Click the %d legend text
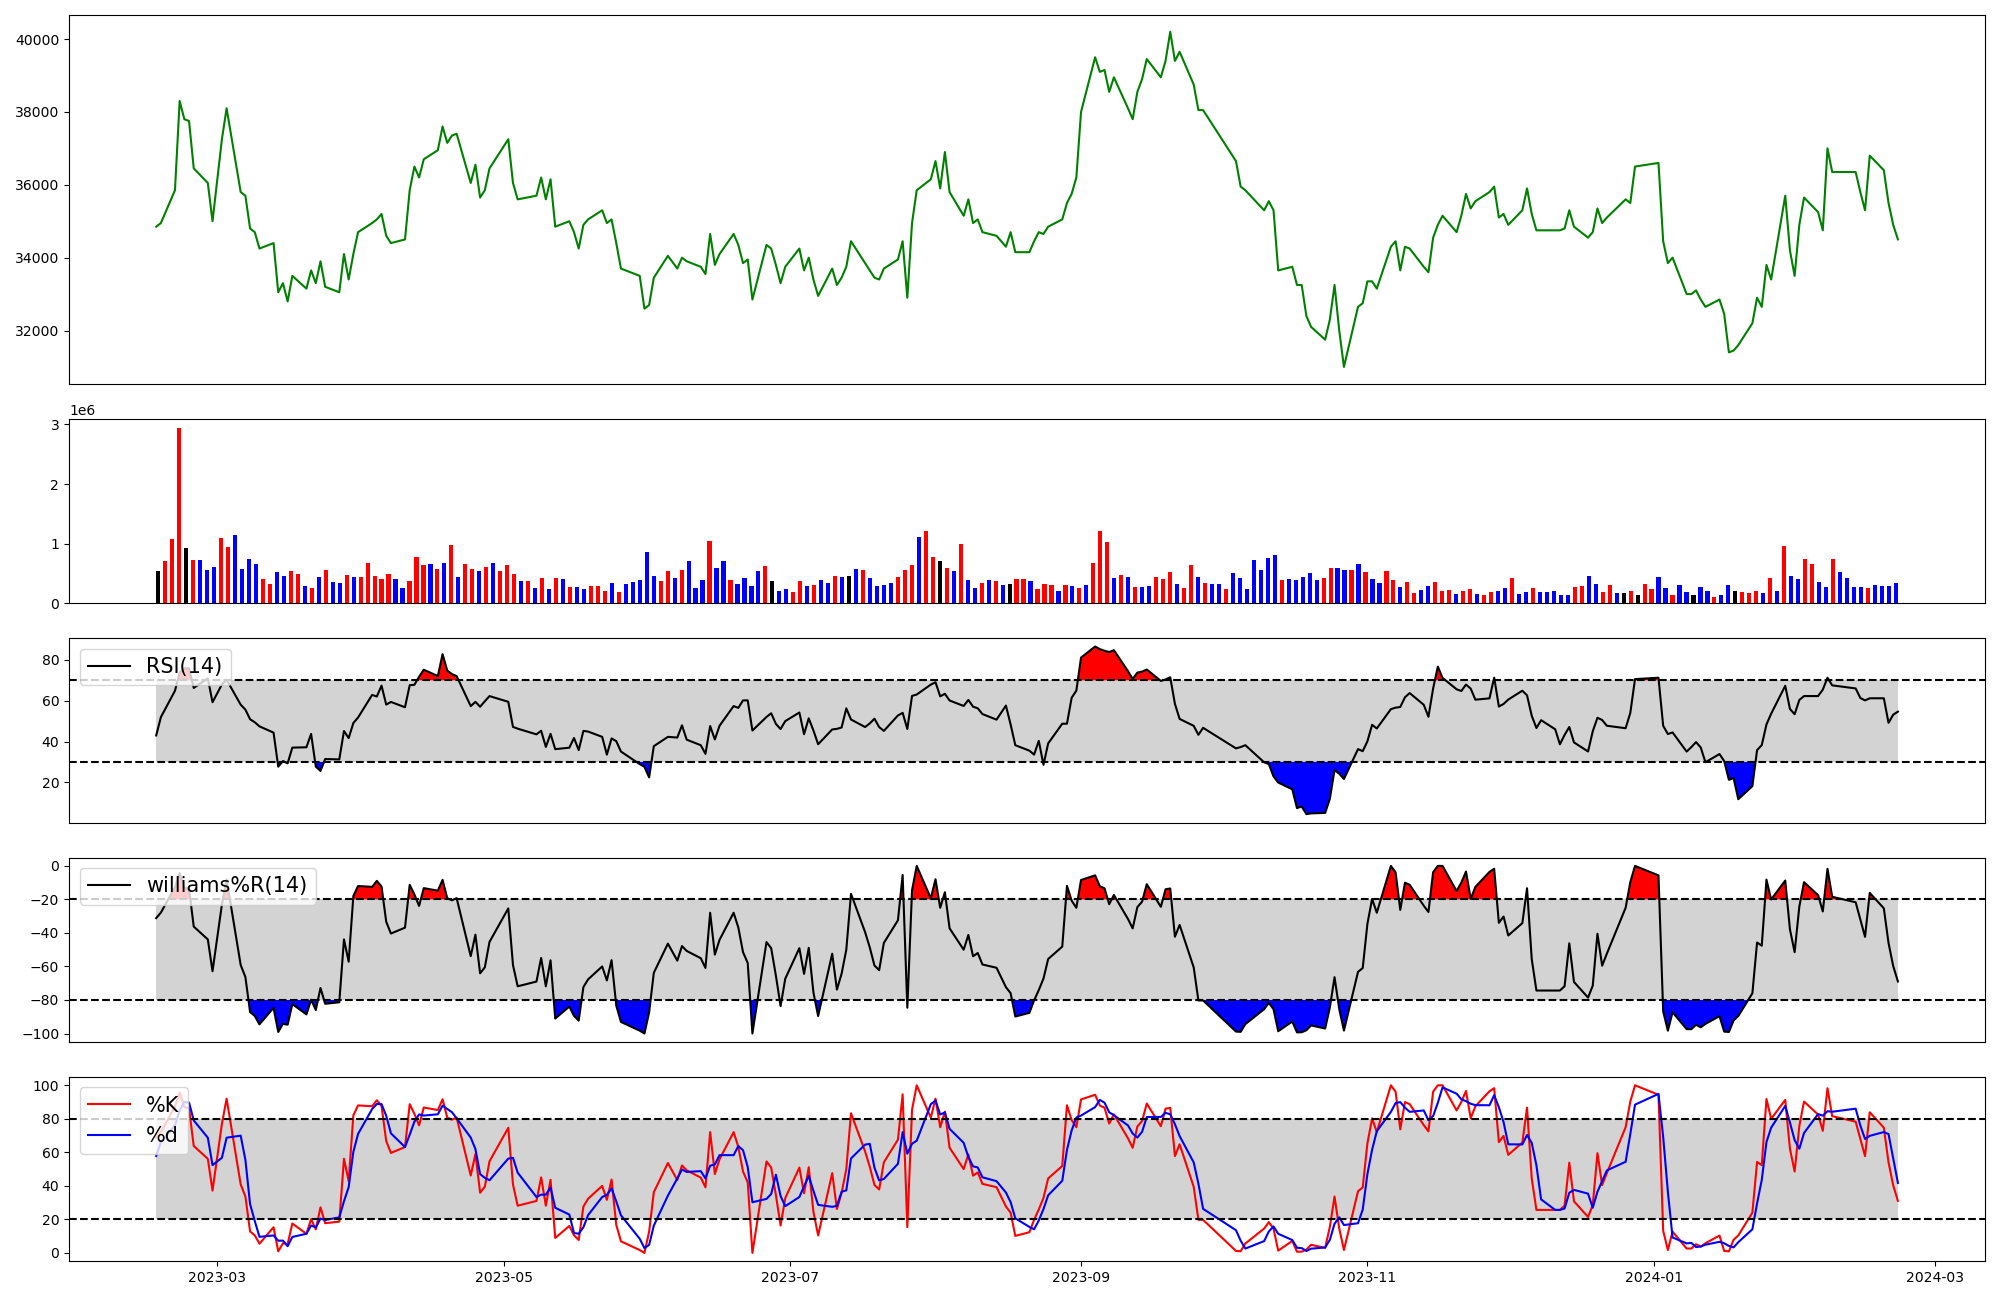Image resolution: width=2000 pixels, height=1300 pixels. [162, 1135]
